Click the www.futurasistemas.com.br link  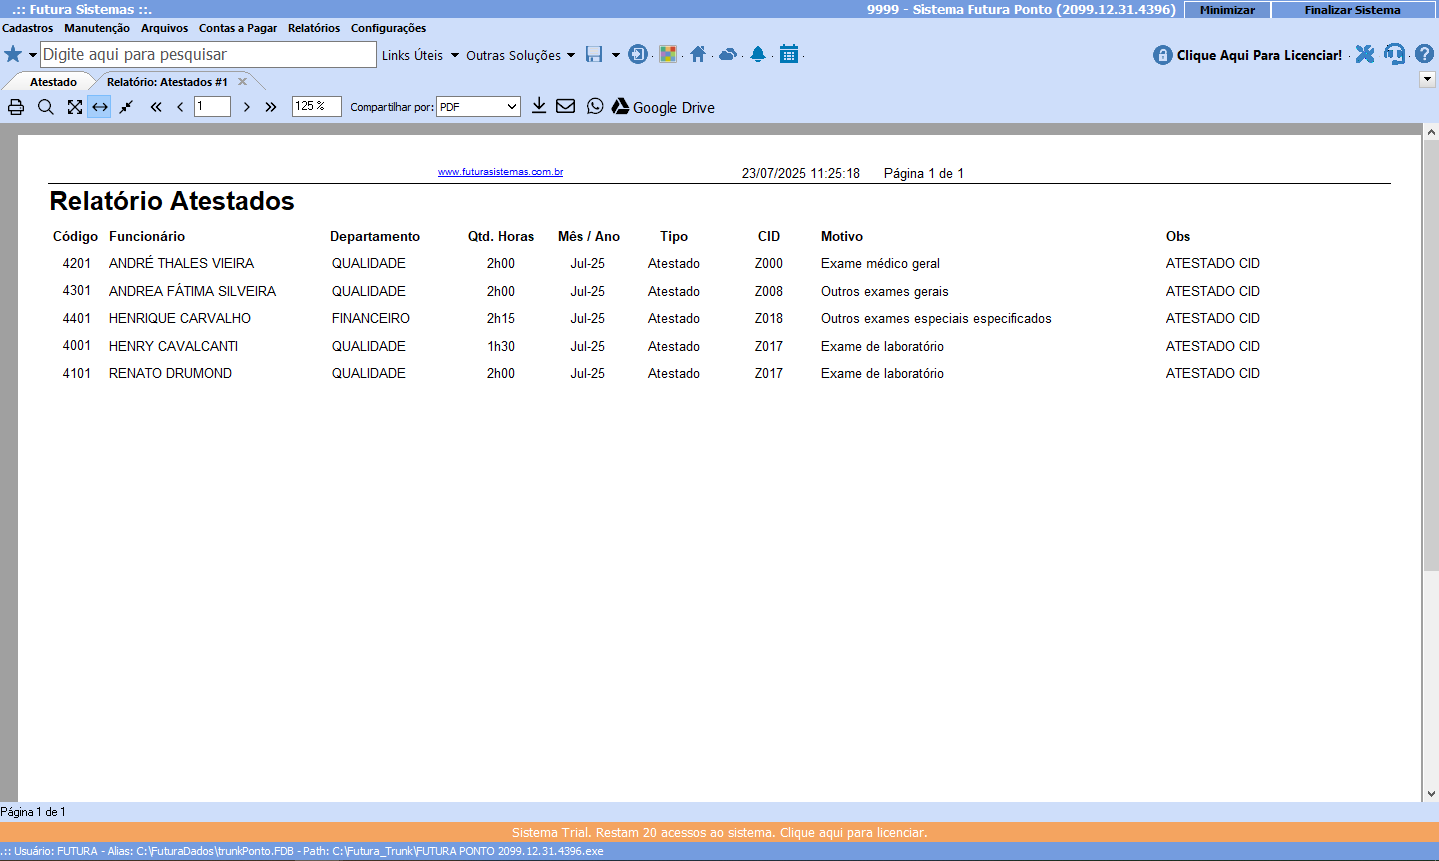pos(500,172)
